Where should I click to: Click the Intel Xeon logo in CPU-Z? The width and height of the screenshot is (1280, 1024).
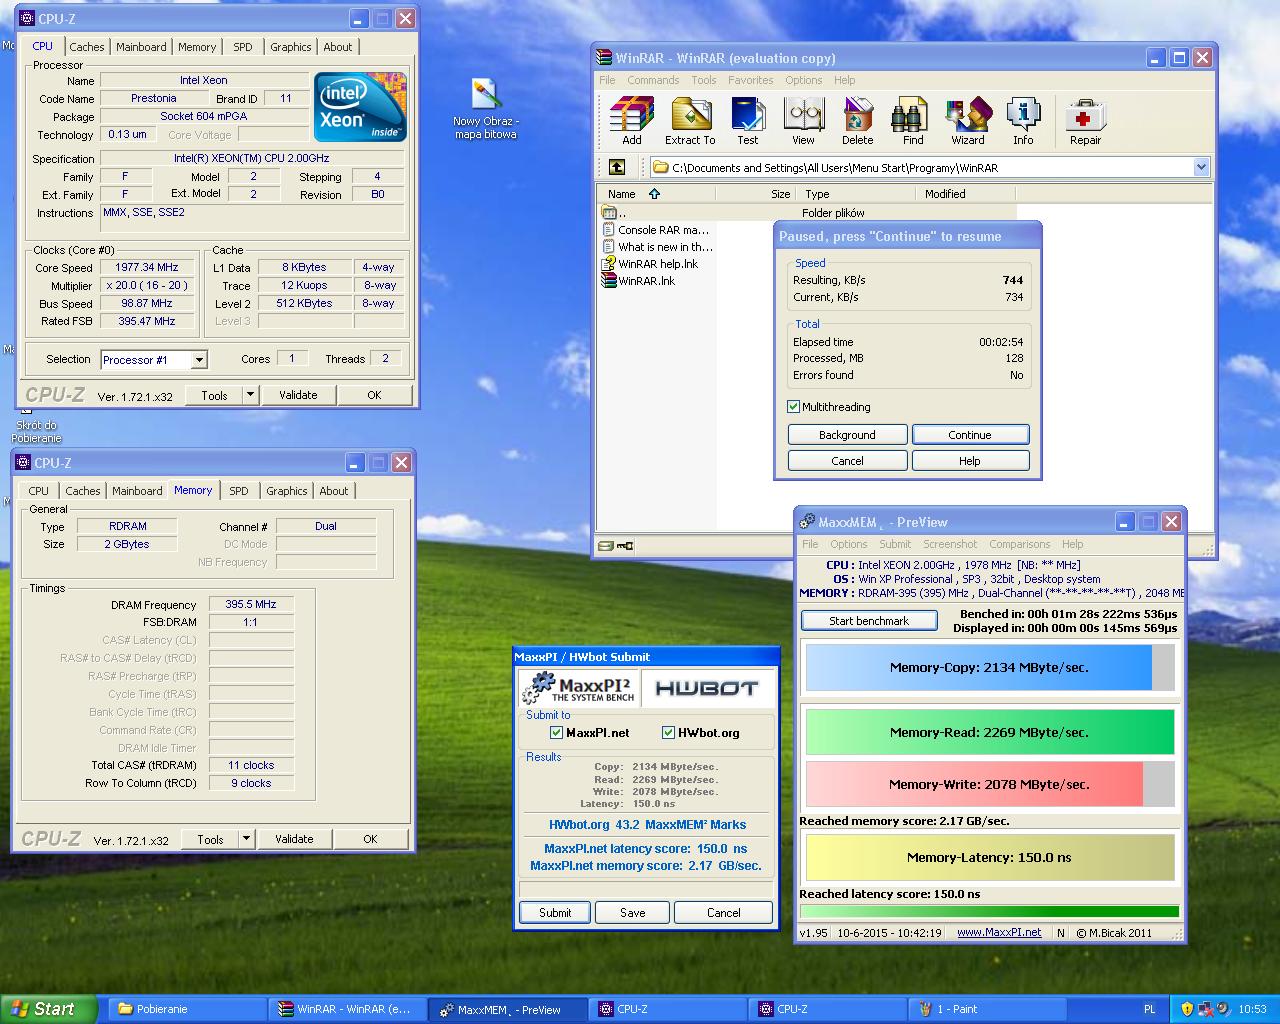(360, 106)
